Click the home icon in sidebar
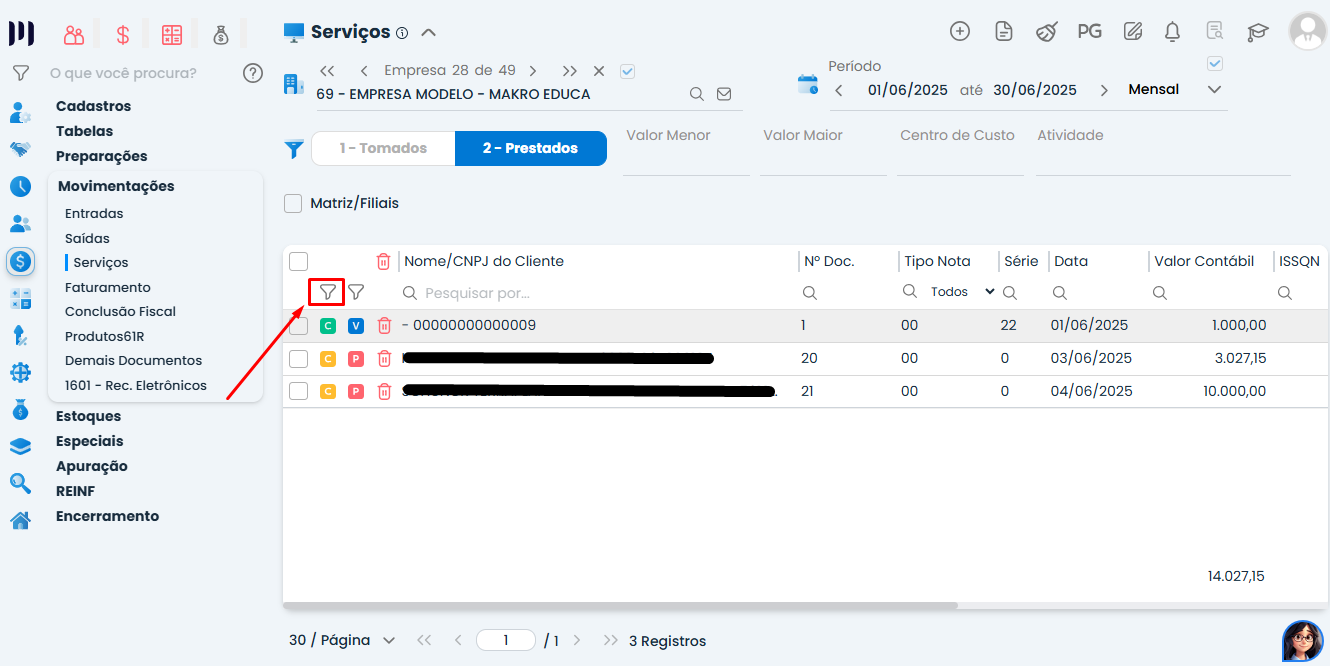Image resolution: width=1330 pixels, height=666 pixels. [20, 520]
